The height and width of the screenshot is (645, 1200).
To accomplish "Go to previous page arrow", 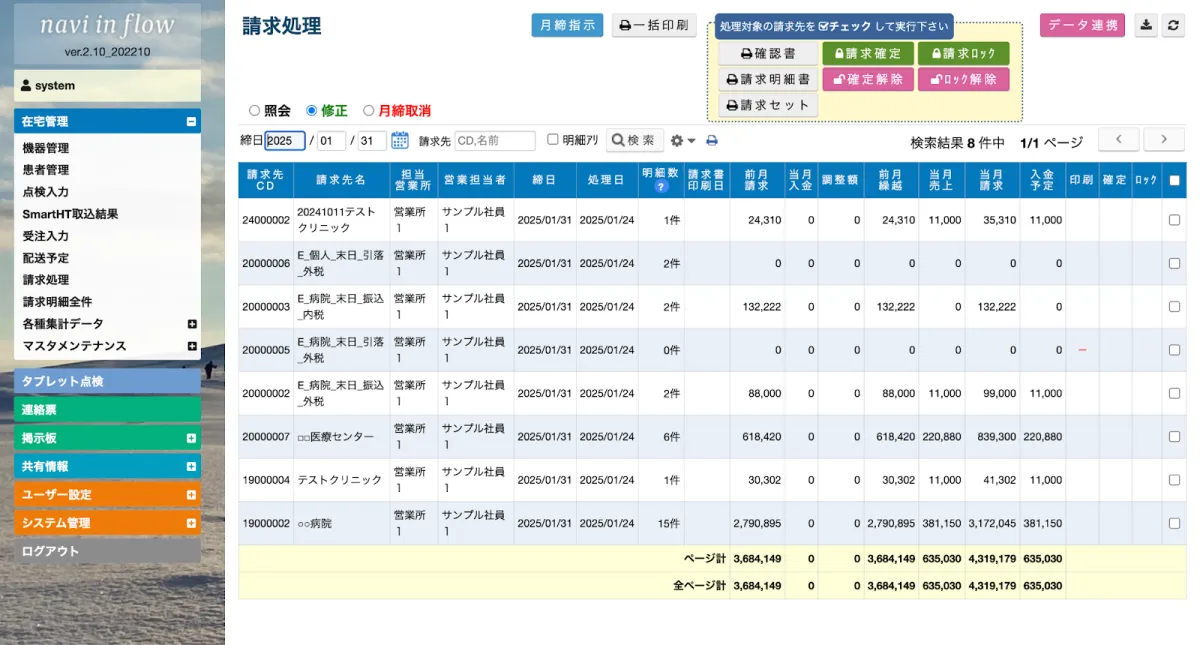I will [x=1119, y=140].
